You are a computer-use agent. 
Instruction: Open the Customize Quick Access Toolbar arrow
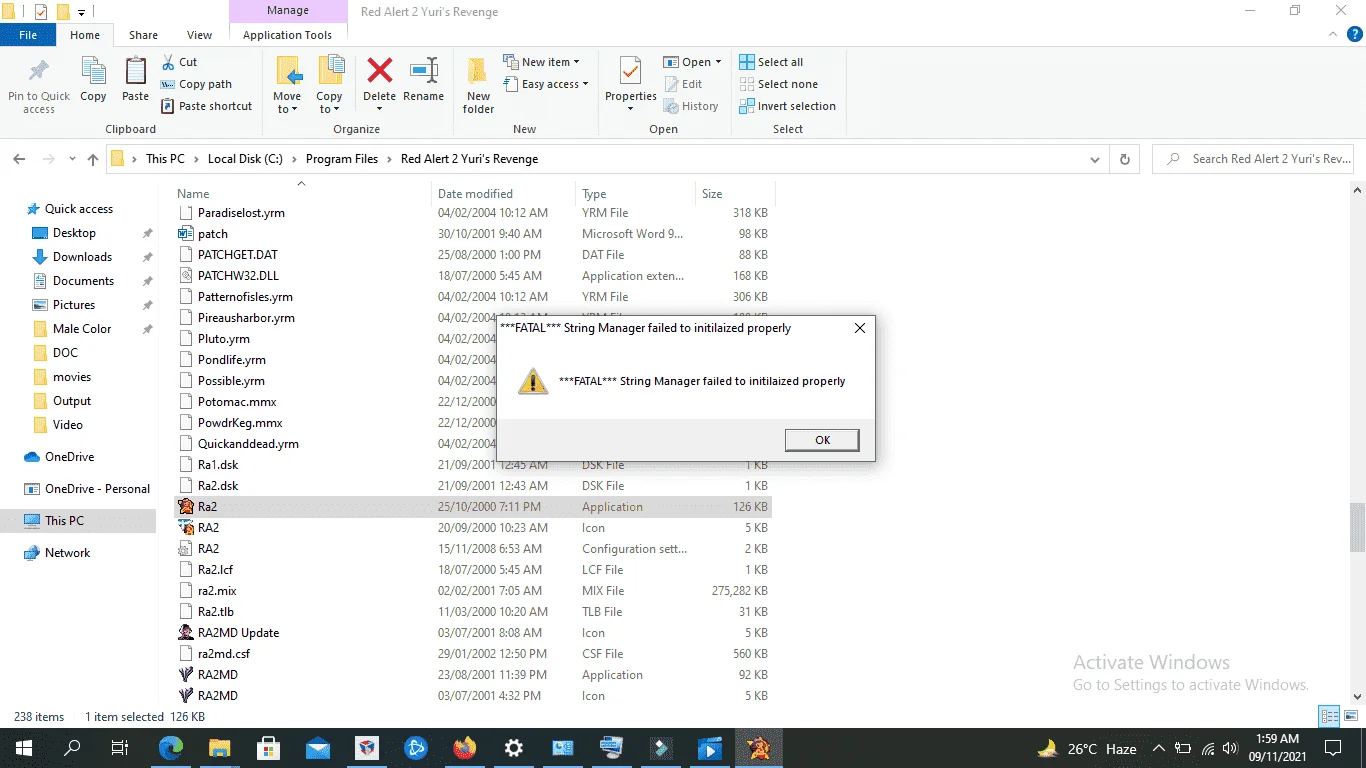pos(82,13)
